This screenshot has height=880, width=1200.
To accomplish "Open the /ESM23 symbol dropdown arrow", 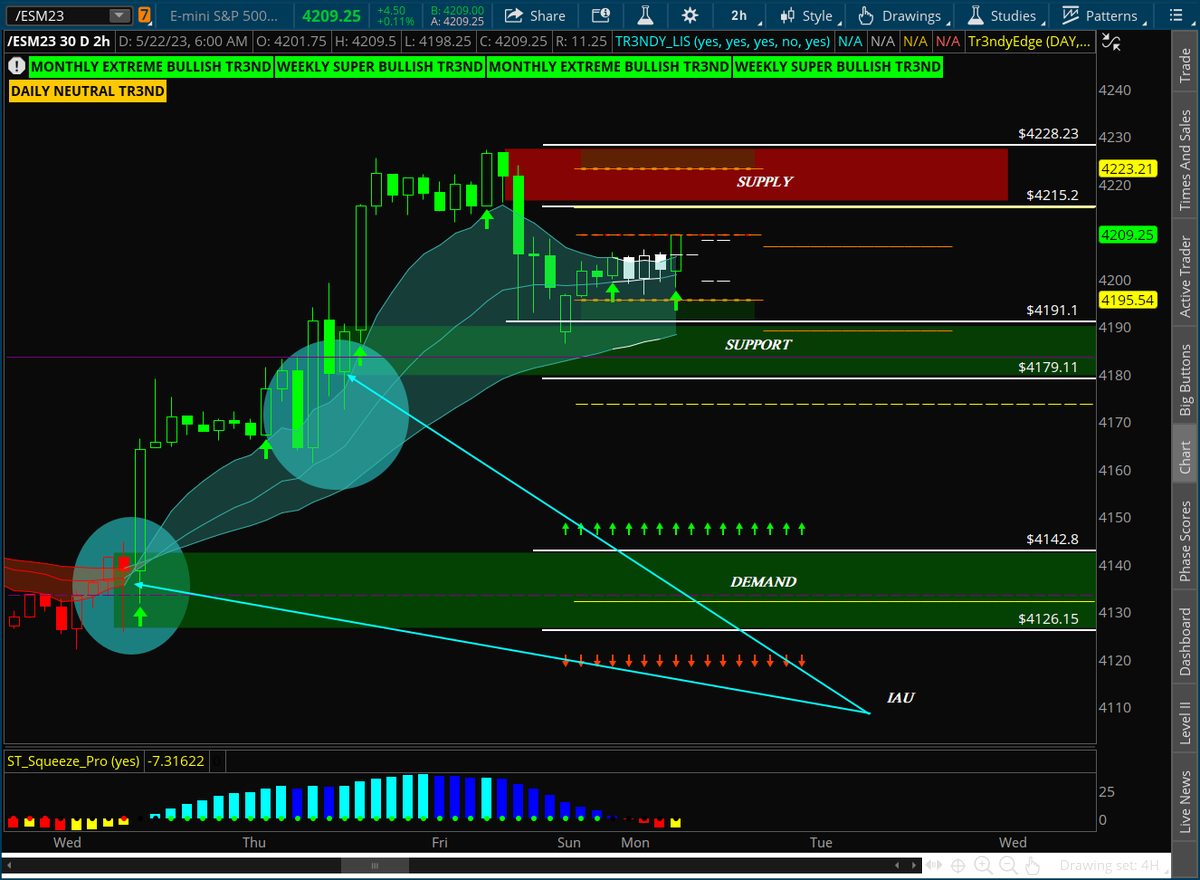I will pos(119,16).
